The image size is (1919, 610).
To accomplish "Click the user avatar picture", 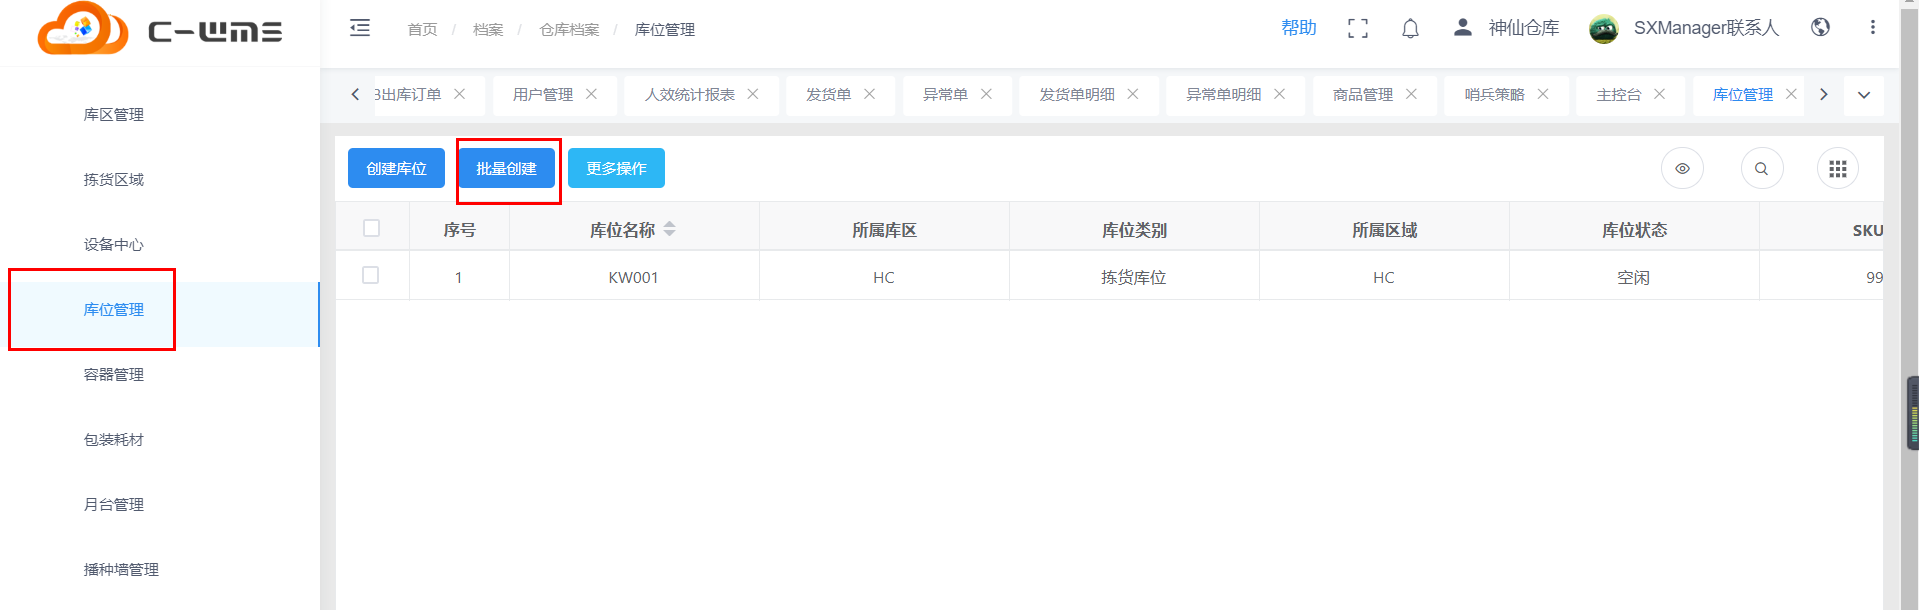I will coord(1603,29).
